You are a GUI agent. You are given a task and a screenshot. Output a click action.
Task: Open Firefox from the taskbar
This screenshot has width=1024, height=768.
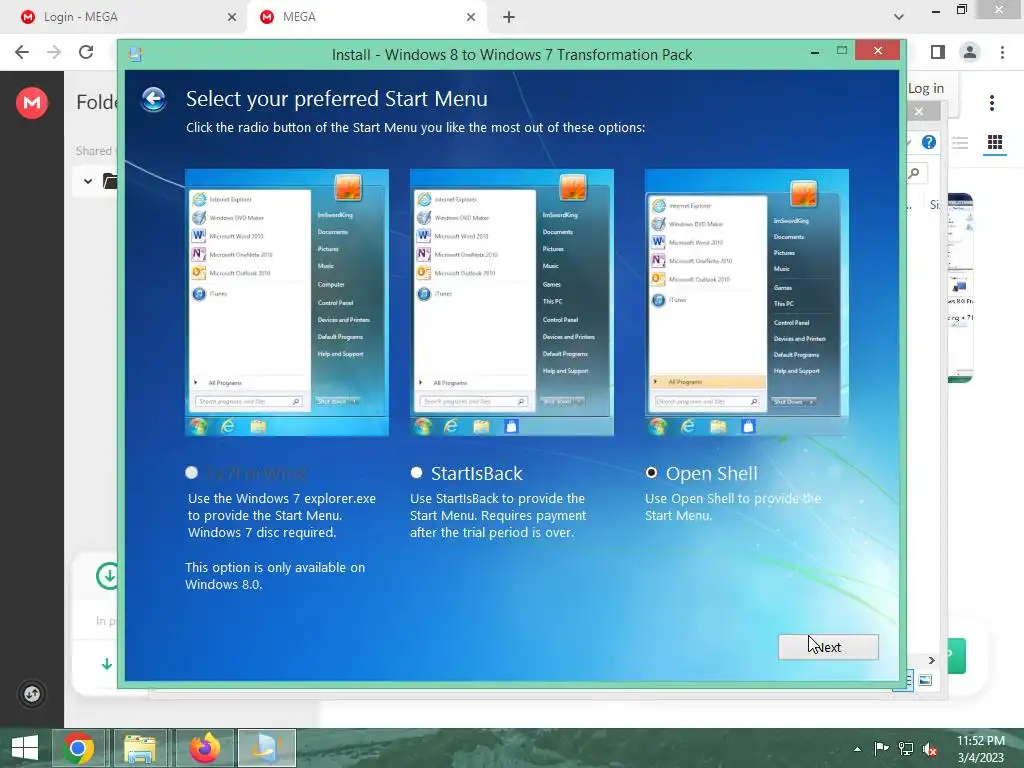coord(204,748)
